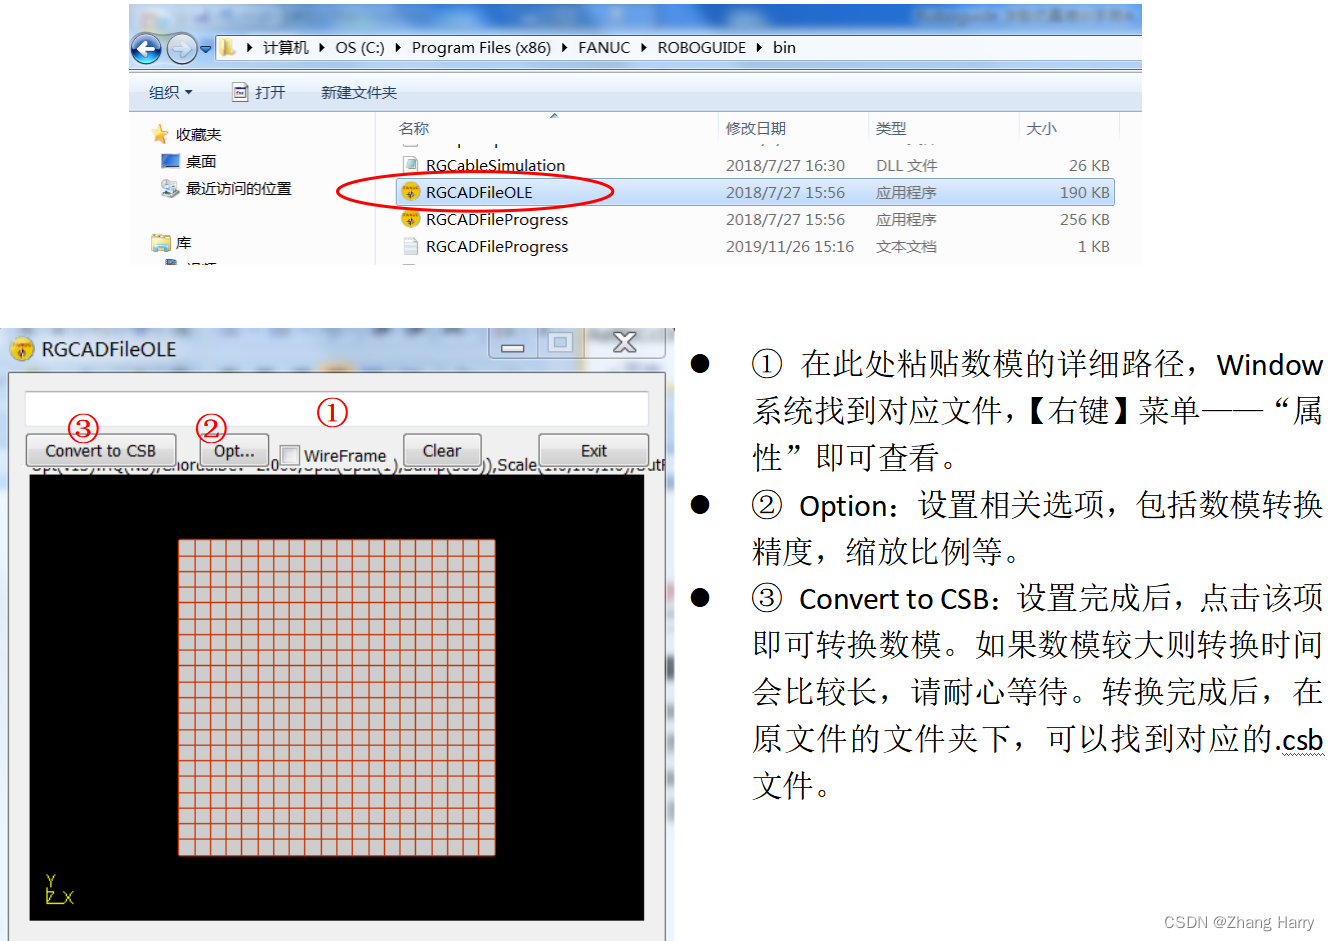Screen dimensions: 1330x941
Task: Click the 收藏夹 star icon
Action: click(x=160, y=134)
